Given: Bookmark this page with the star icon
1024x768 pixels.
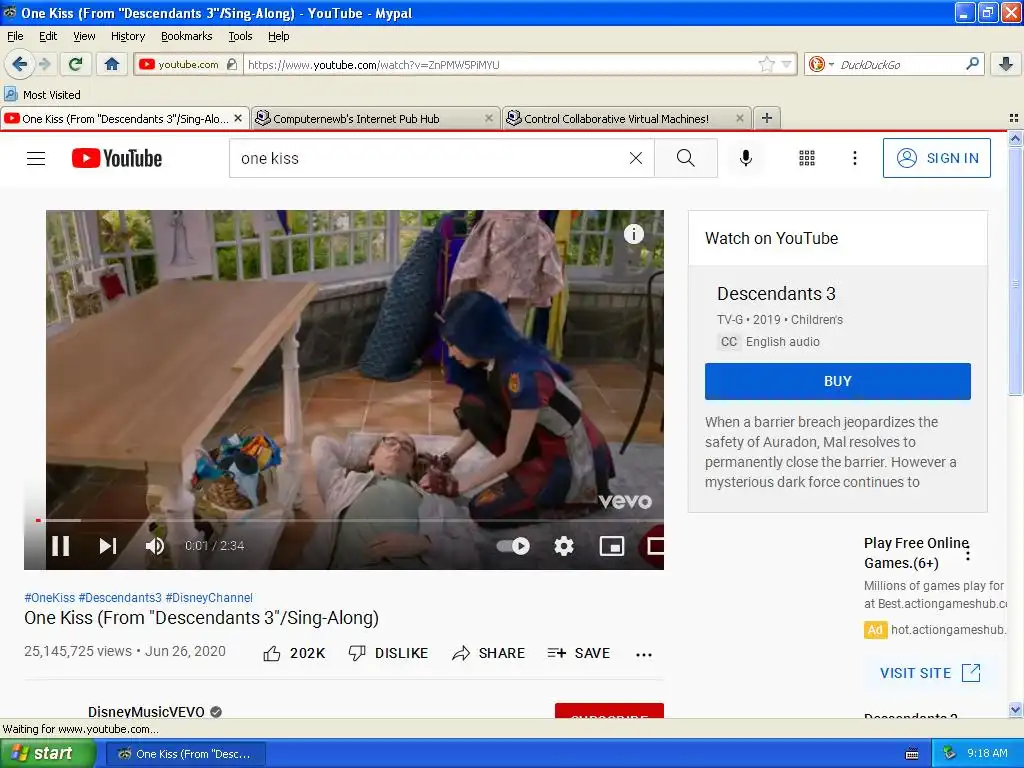Looking at the screenshot, I should (x=766, y=64).
